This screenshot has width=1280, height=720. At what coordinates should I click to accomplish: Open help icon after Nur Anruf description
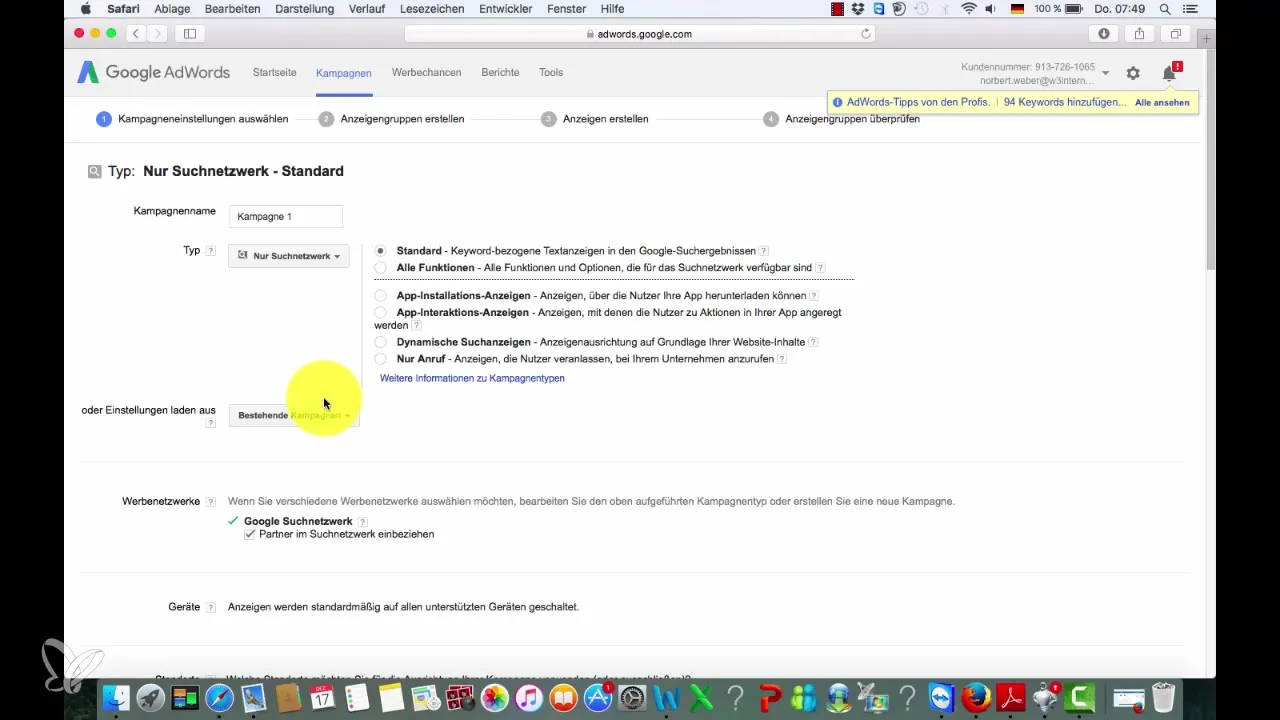pyautogui.click(x=782, y=359)
